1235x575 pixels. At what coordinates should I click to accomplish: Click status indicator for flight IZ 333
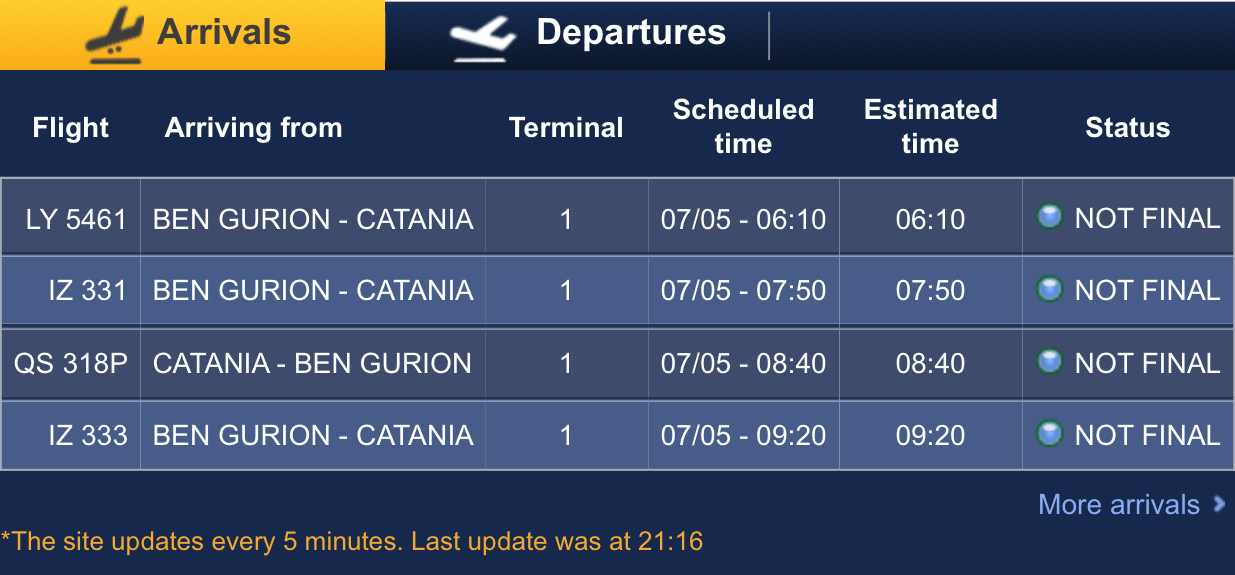[x=1049, y=435]
